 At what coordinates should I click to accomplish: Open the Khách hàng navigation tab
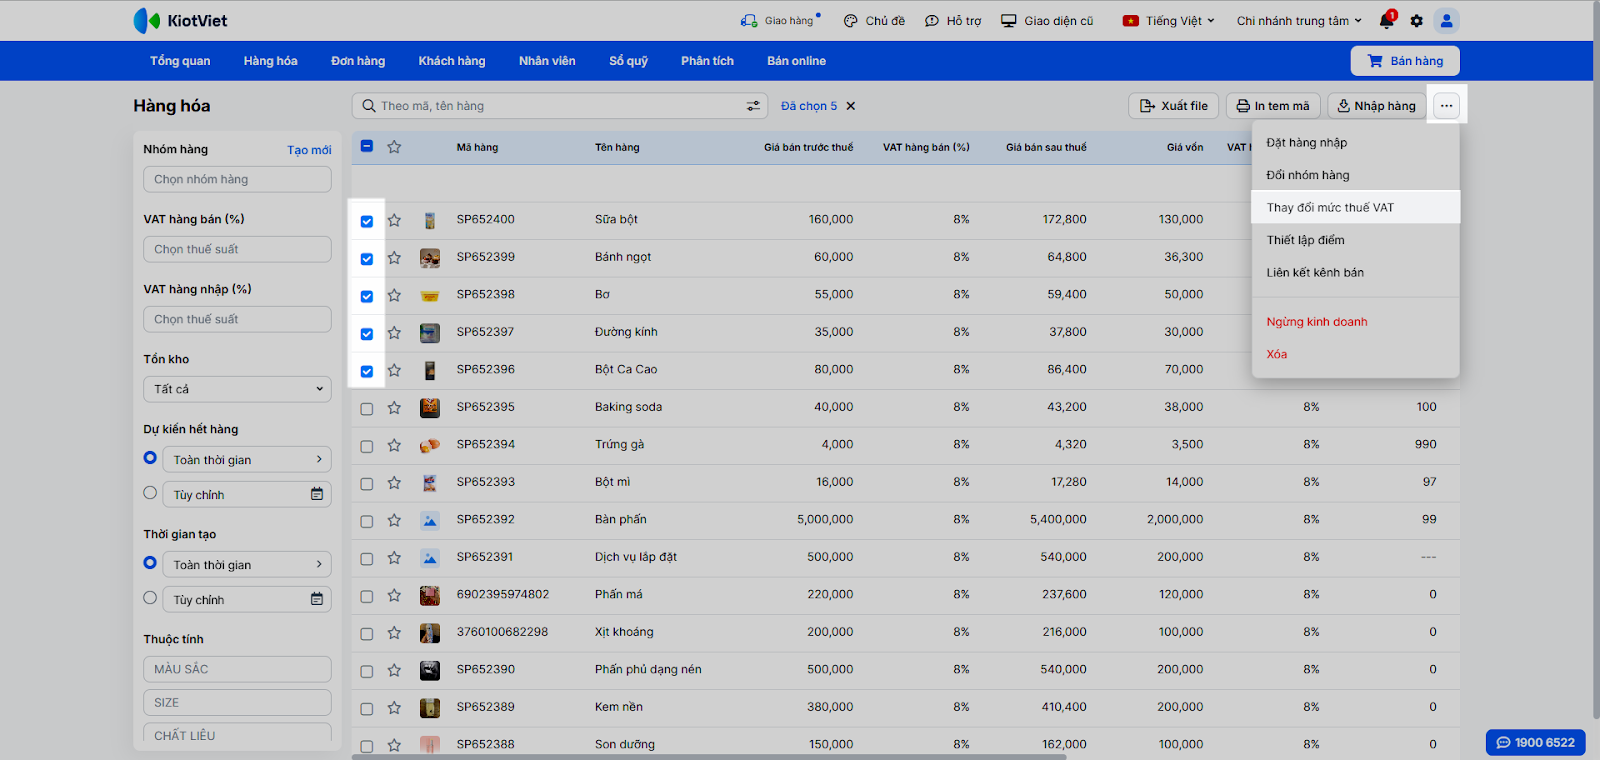click(451, 61)
